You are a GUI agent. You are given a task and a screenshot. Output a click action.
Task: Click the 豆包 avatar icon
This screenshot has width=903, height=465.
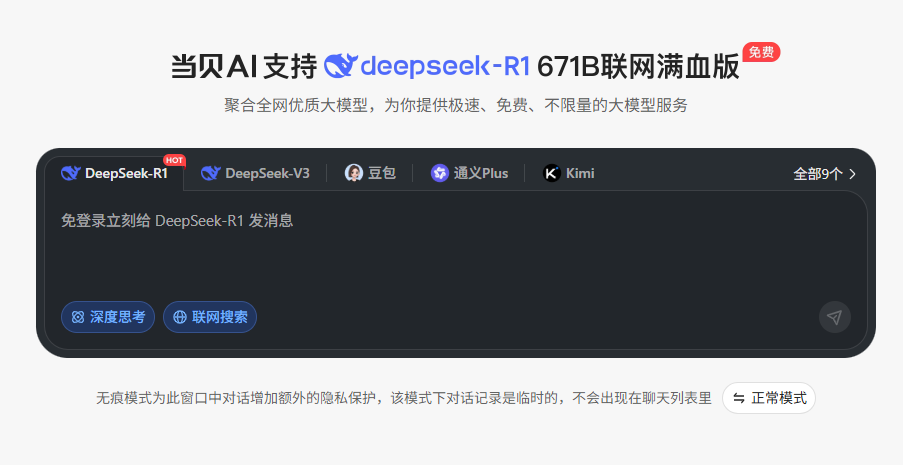coord(354,173)
